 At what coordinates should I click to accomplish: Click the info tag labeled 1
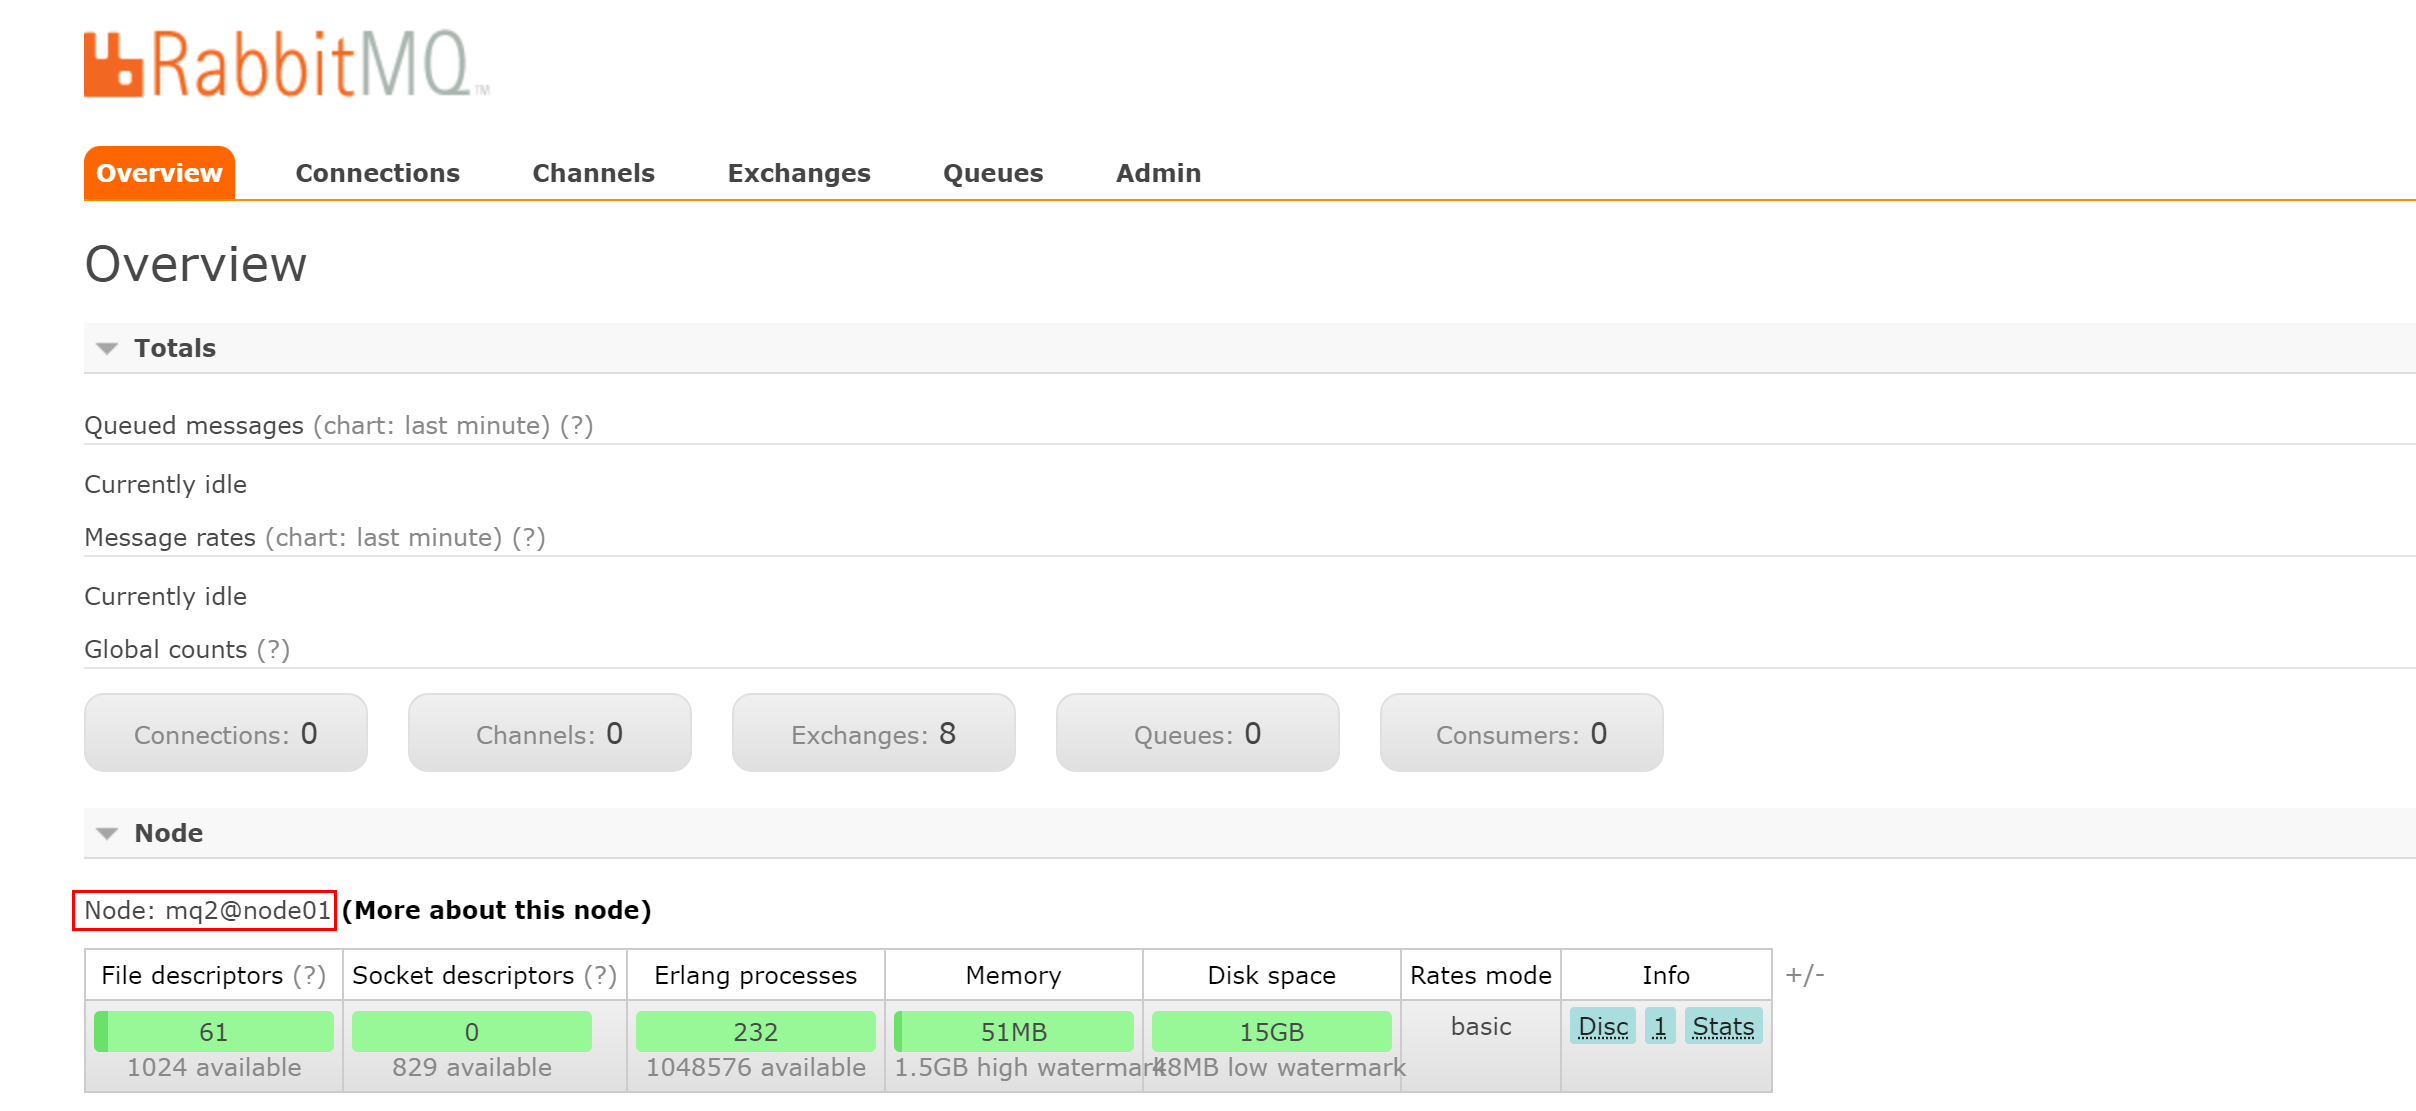tap(1660, 1026)
